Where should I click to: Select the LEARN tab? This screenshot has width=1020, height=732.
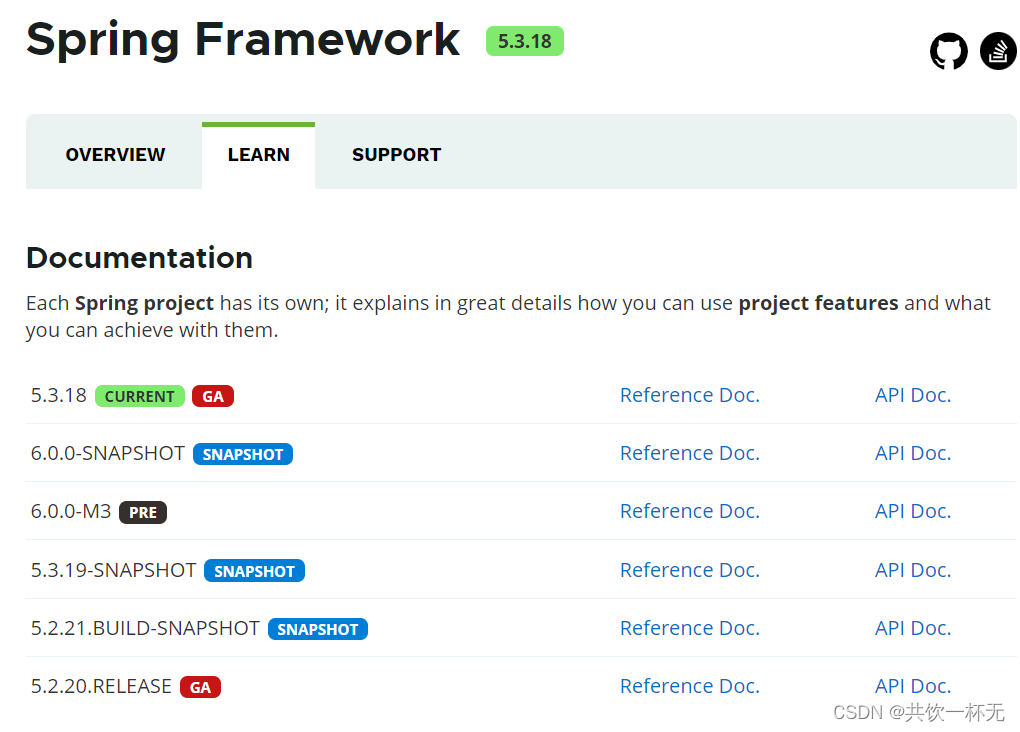coord(258,155)
